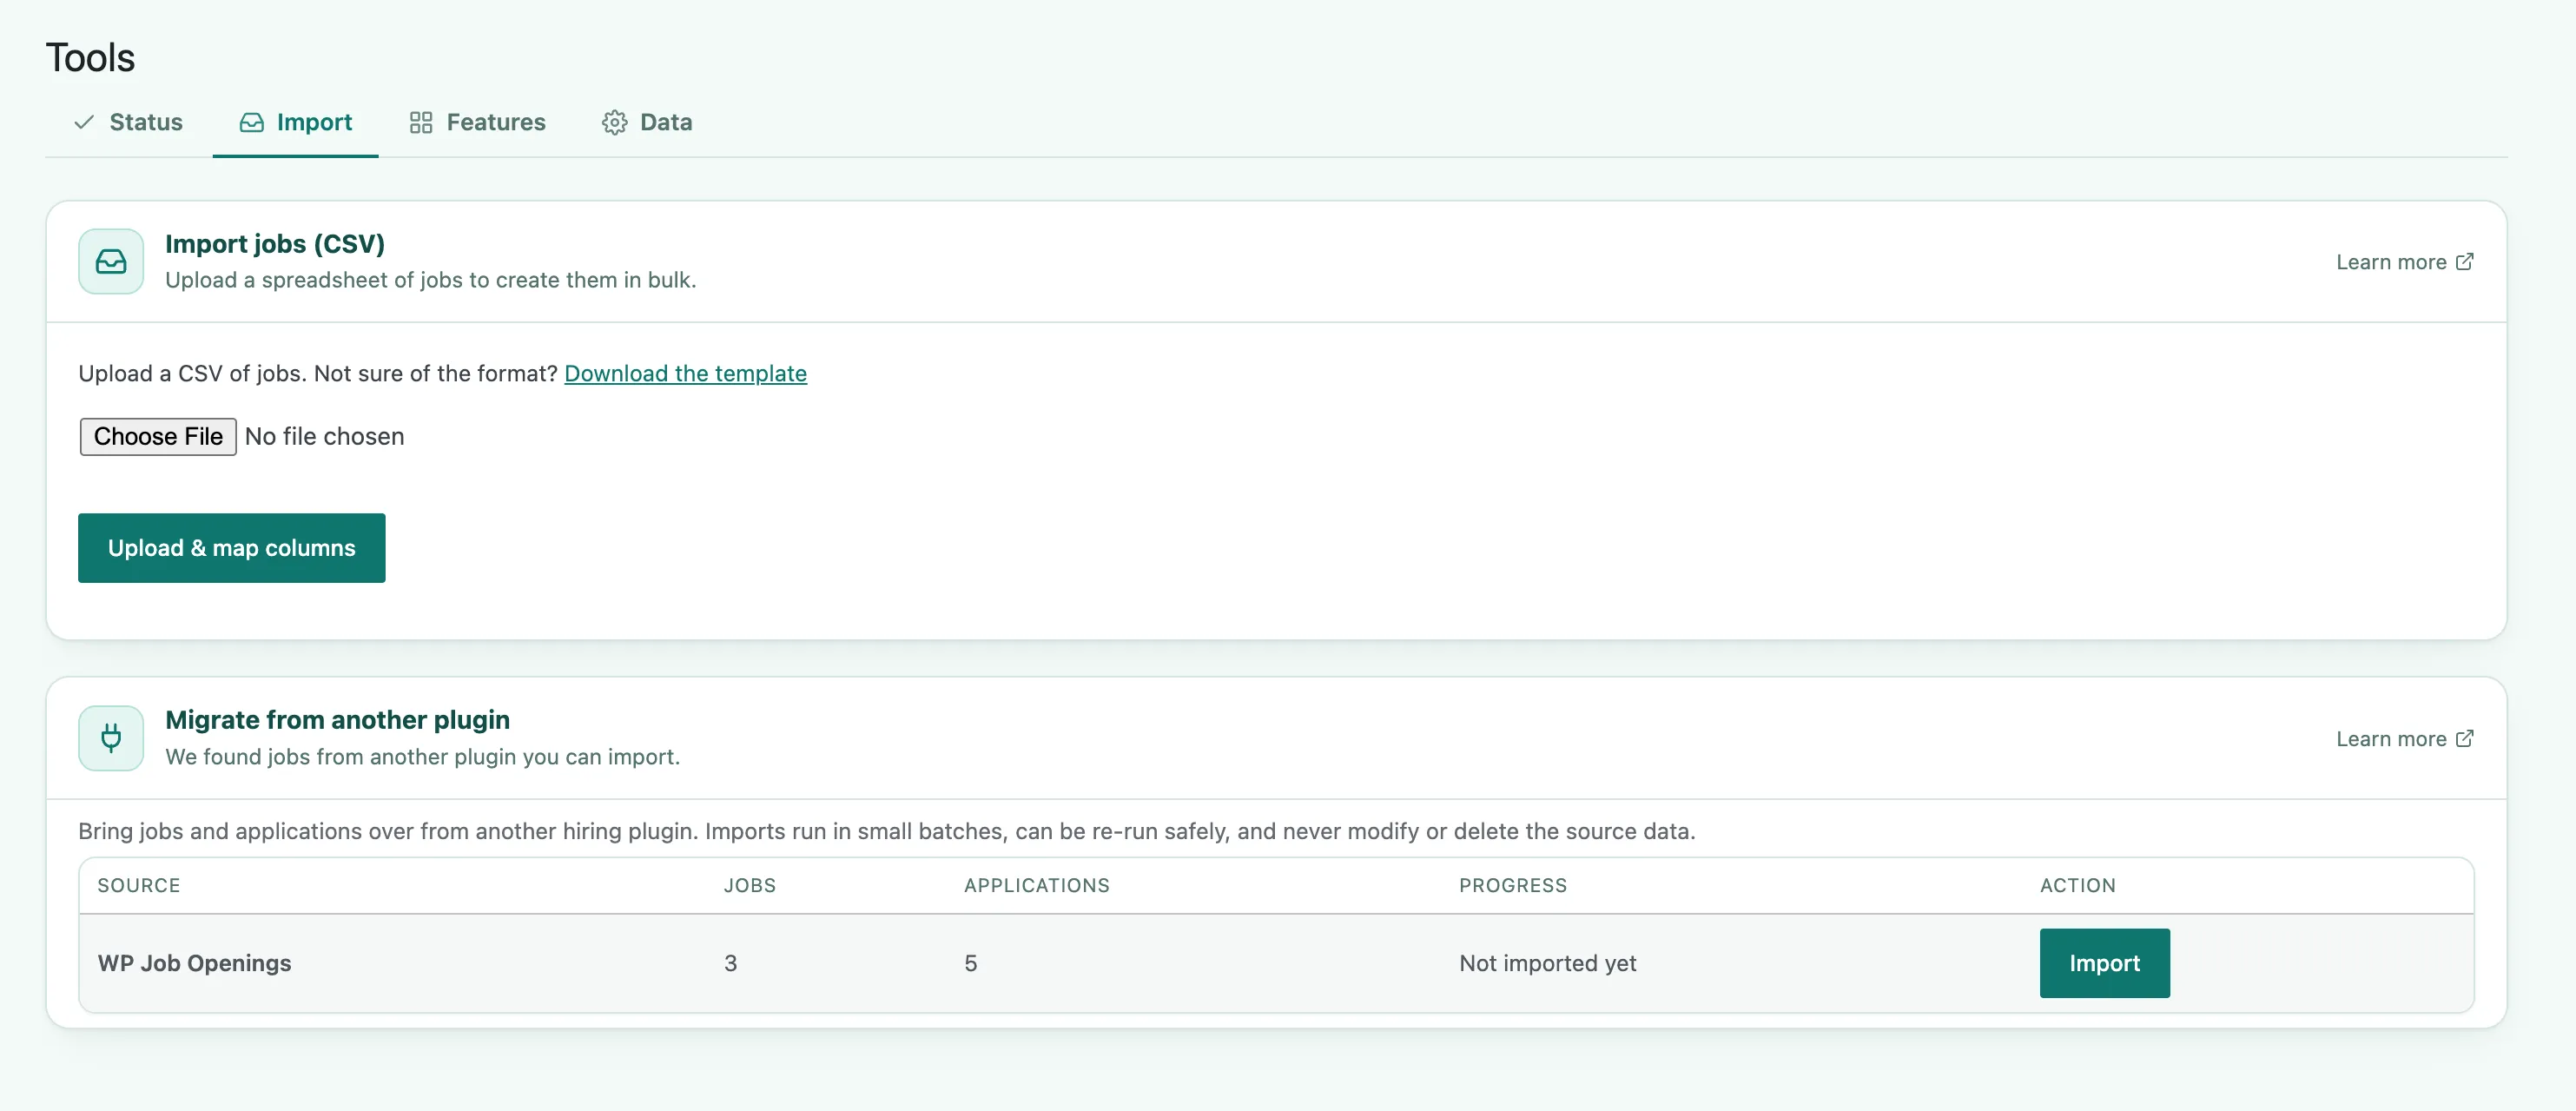Click the Status checkmark icon
This screenshot has height=1111, width=2576.
click(84, 122)
